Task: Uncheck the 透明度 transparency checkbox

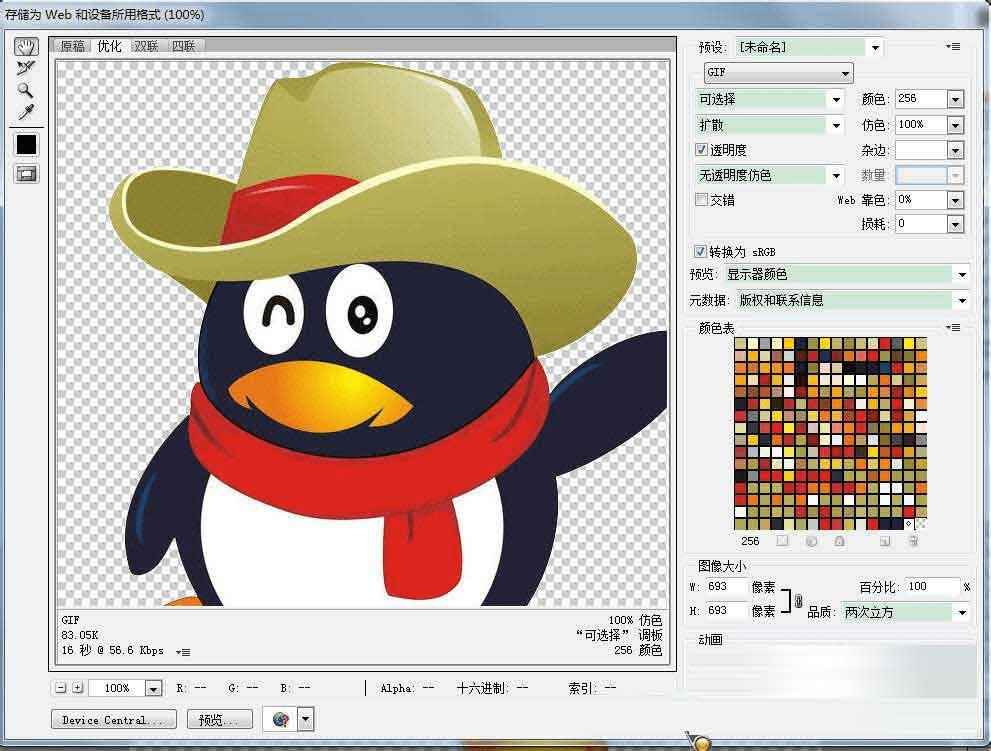Action: [x=701, y=150]
